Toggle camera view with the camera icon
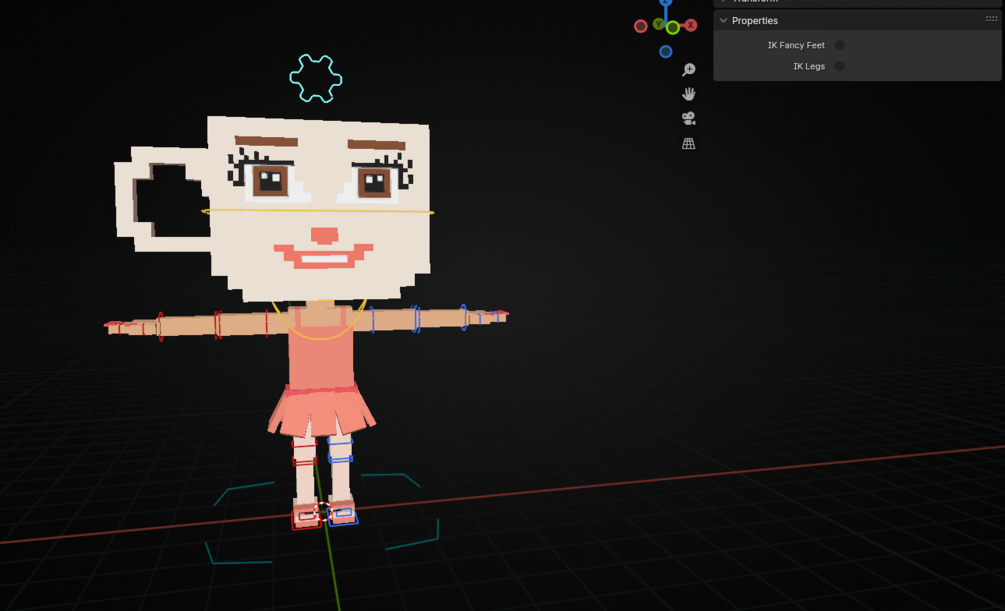1005x611 pixels. (689, 119)
